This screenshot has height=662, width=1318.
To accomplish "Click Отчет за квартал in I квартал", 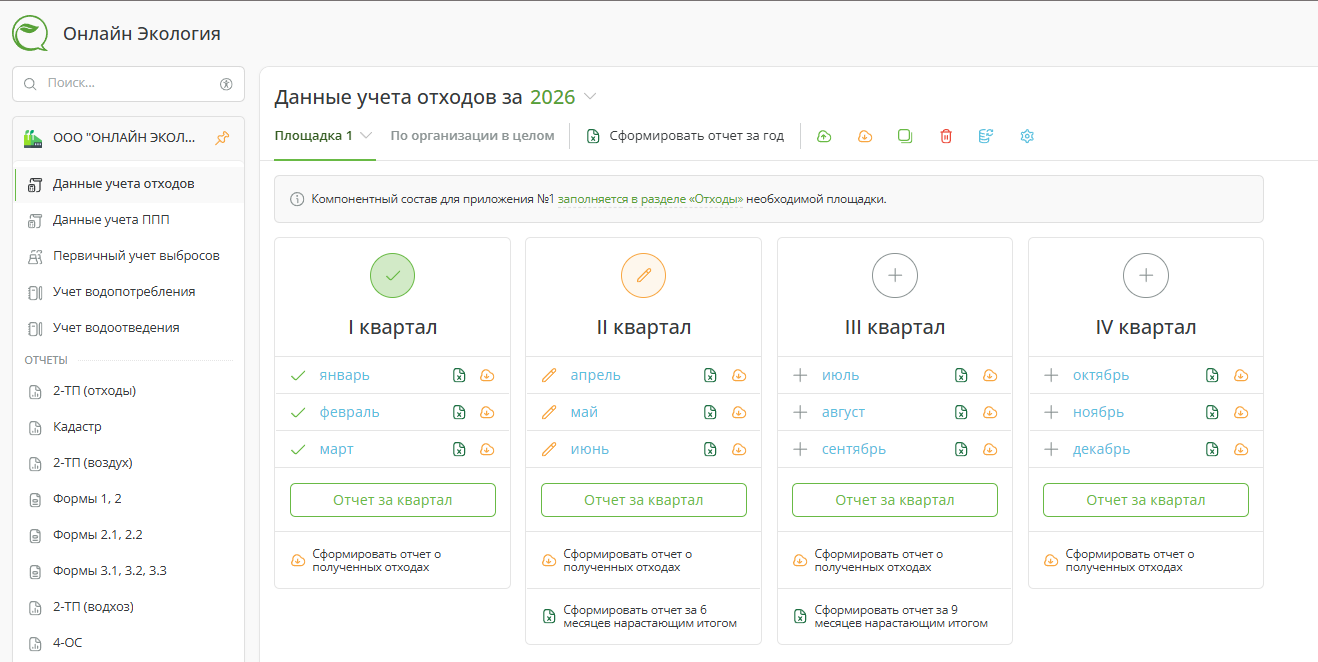I will point(392,500).
